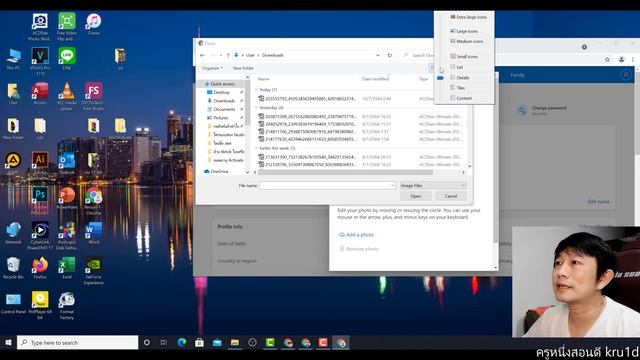640x360 pixels.
Task: Open Adobe Illustrator desktop icon
Action: [x=40, y=163]
